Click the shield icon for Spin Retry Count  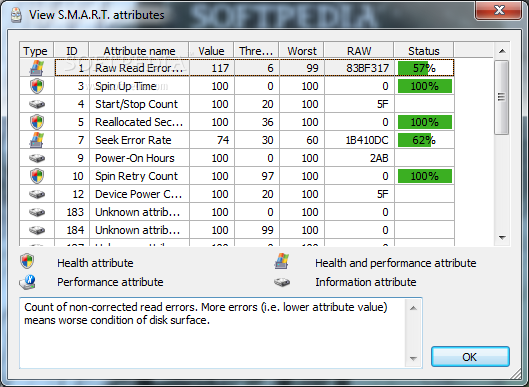37,176
